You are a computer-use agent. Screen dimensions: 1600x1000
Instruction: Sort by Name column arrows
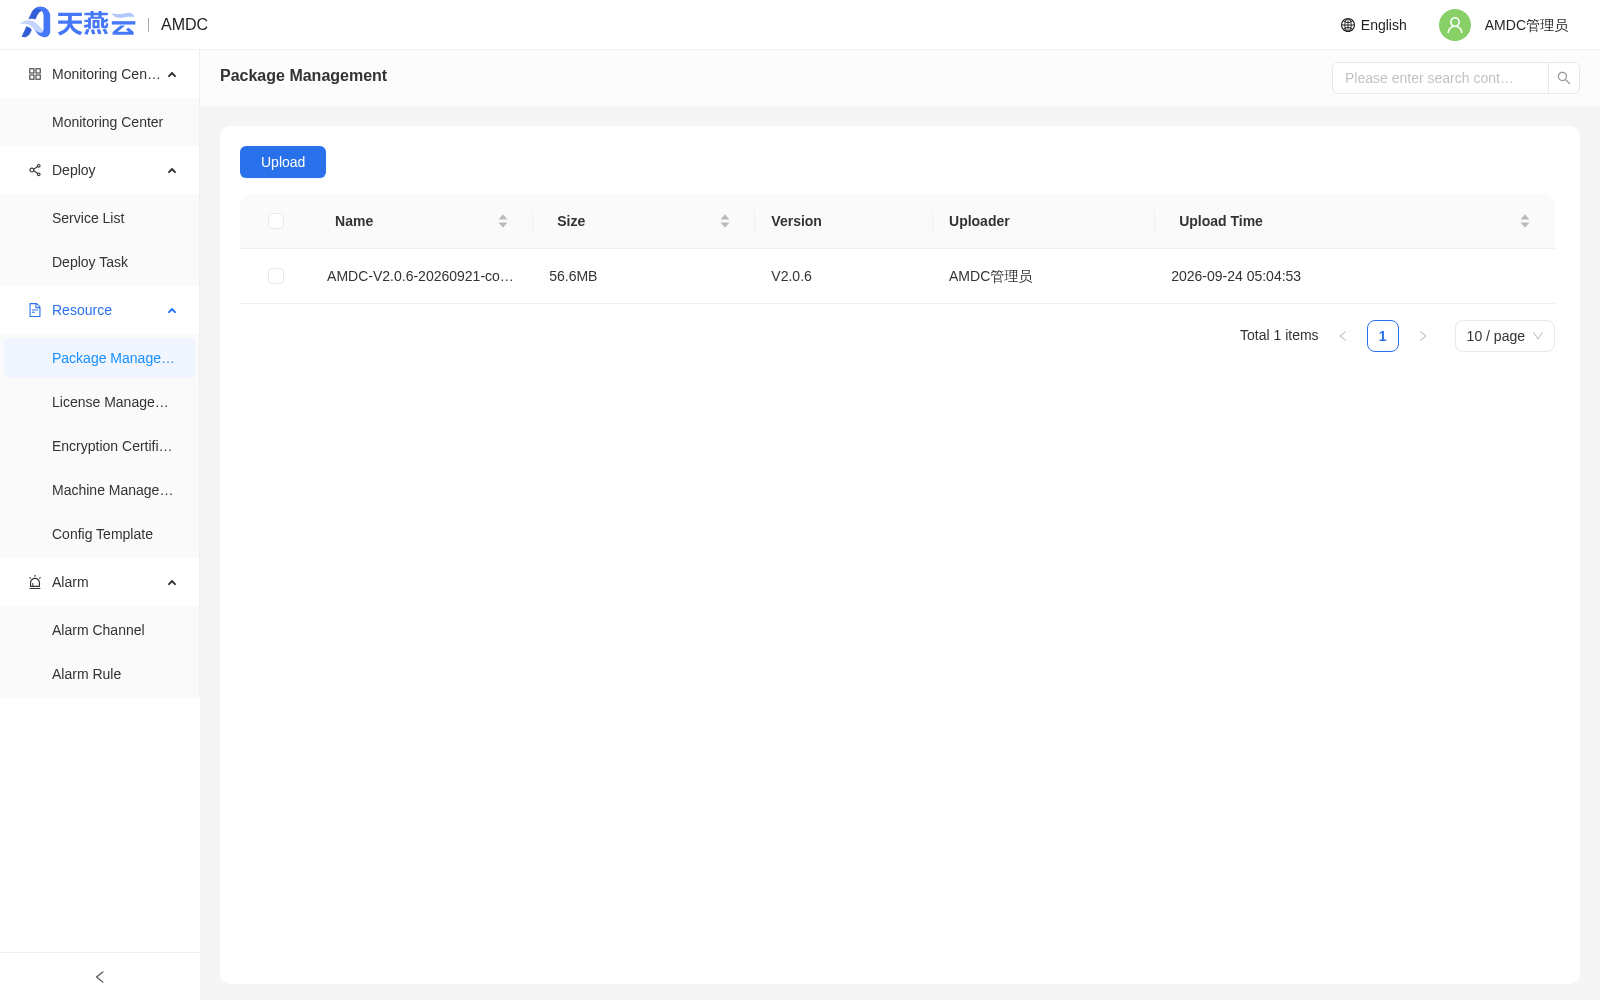point(503,221)
